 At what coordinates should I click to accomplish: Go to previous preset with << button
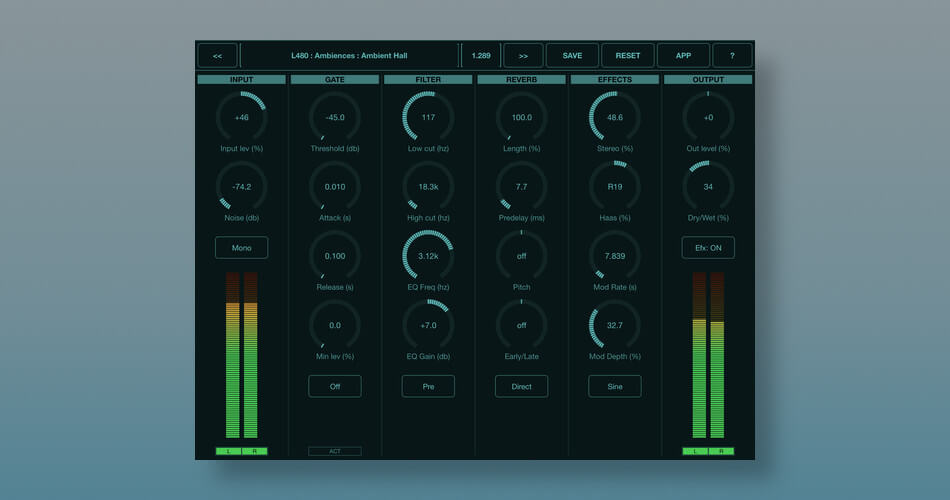(x=217, y=56)
